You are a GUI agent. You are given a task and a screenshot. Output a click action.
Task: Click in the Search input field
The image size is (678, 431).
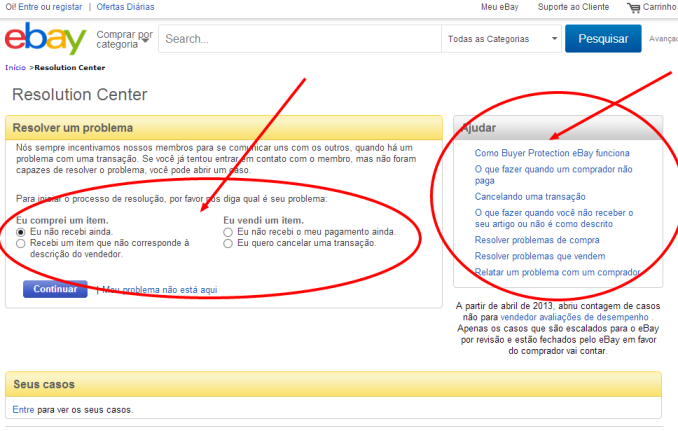click(x=300, y=39)
